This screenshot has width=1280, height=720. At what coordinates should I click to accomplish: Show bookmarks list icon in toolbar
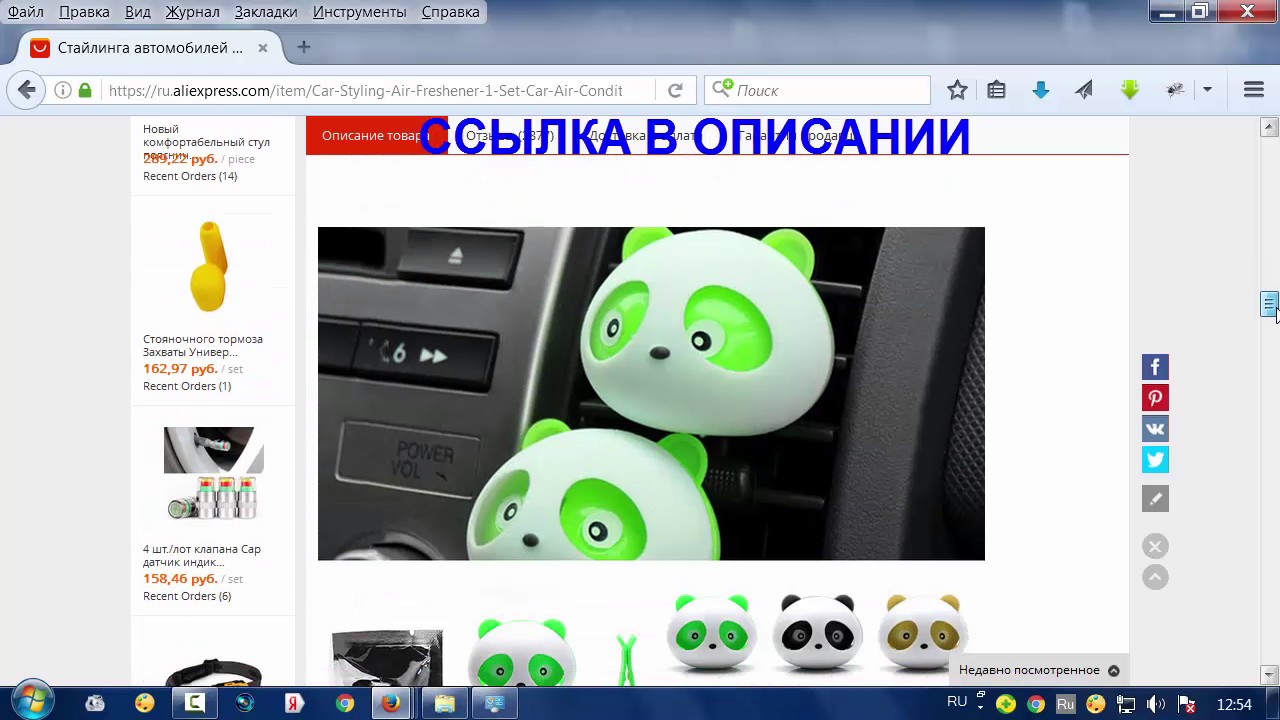[x=996, y=90]
